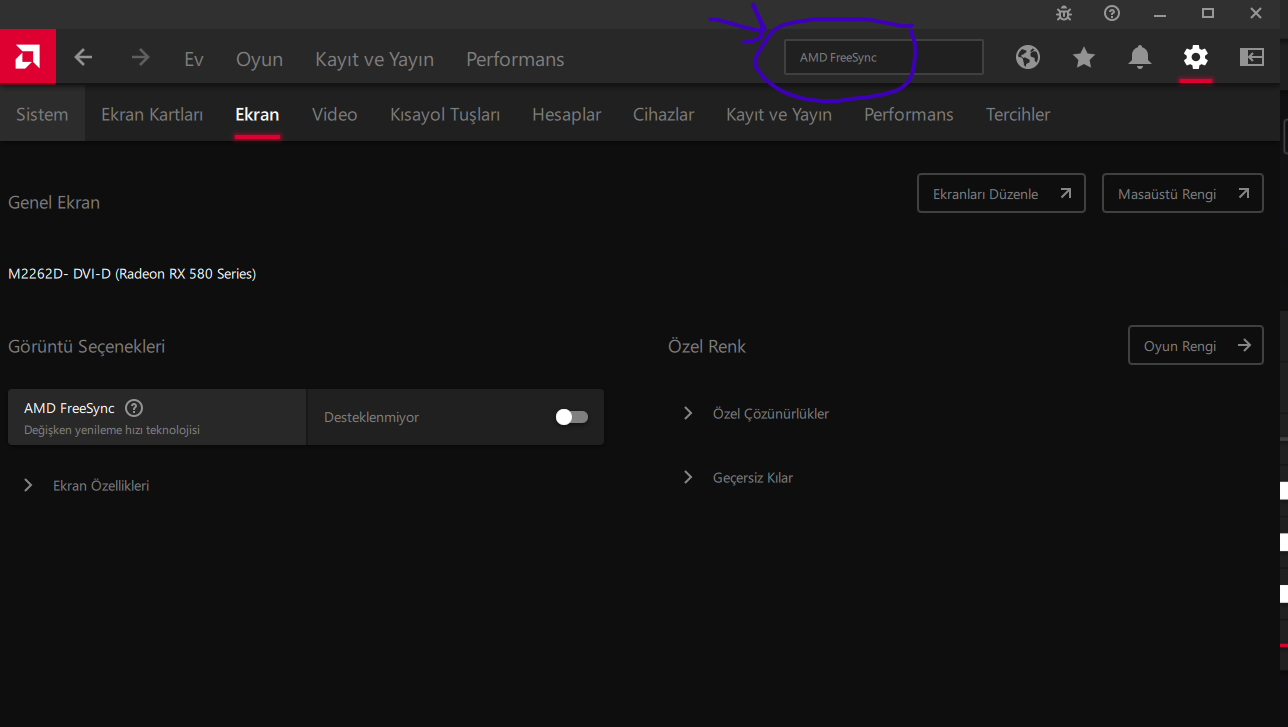Click the search field
Viewport: 1288px width, 727px height.
coord(884,57)
